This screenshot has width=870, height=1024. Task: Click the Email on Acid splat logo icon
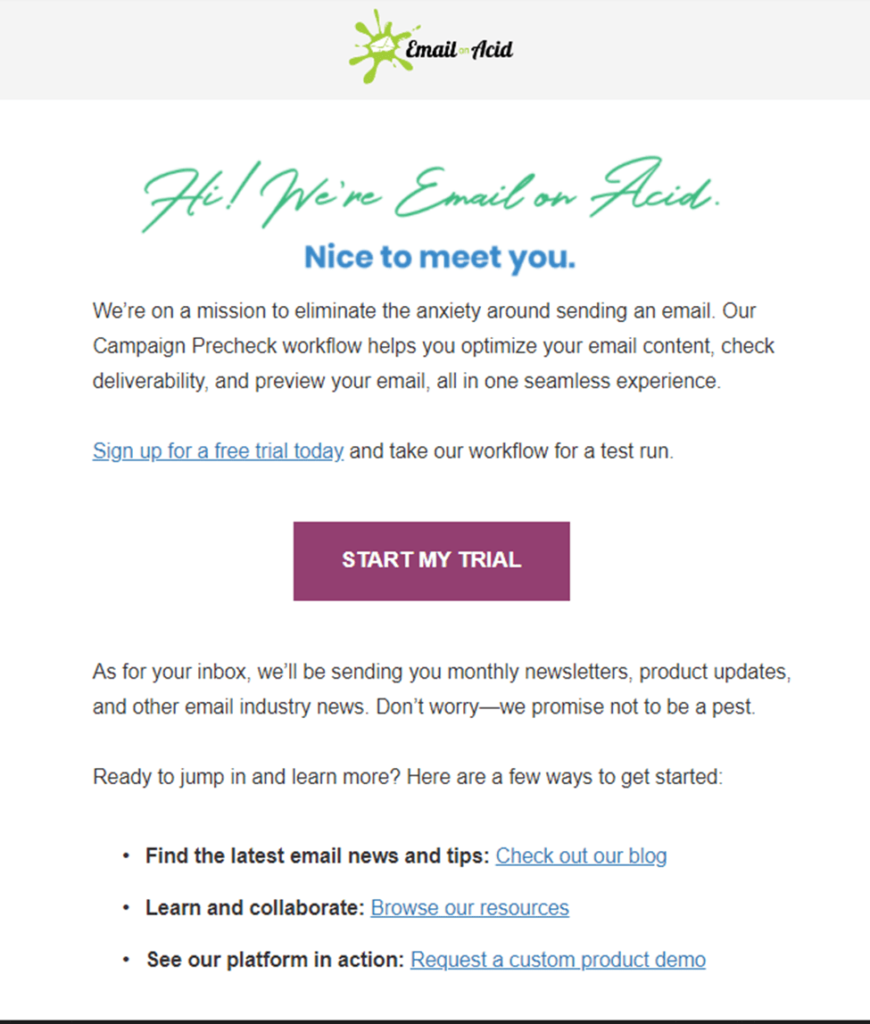379,47
